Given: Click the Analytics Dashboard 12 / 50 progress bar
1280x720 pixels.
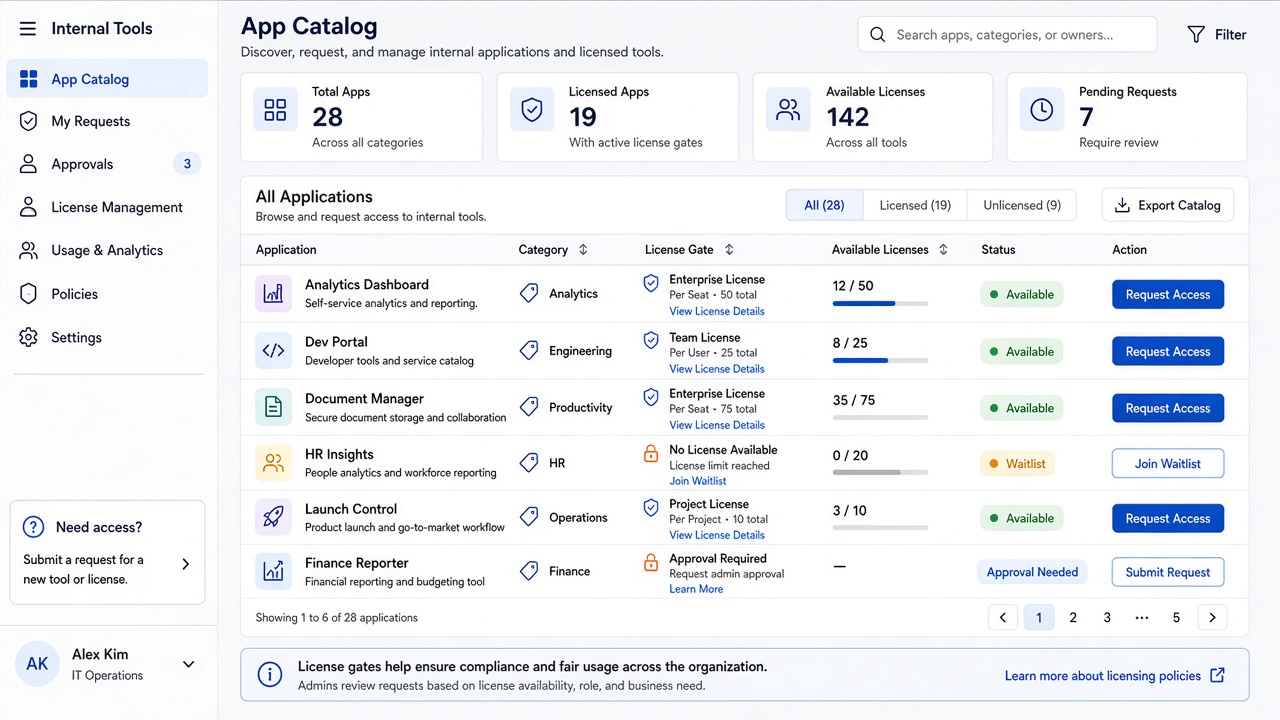Looking at the screenshot, I should click(x=880, y=303).
